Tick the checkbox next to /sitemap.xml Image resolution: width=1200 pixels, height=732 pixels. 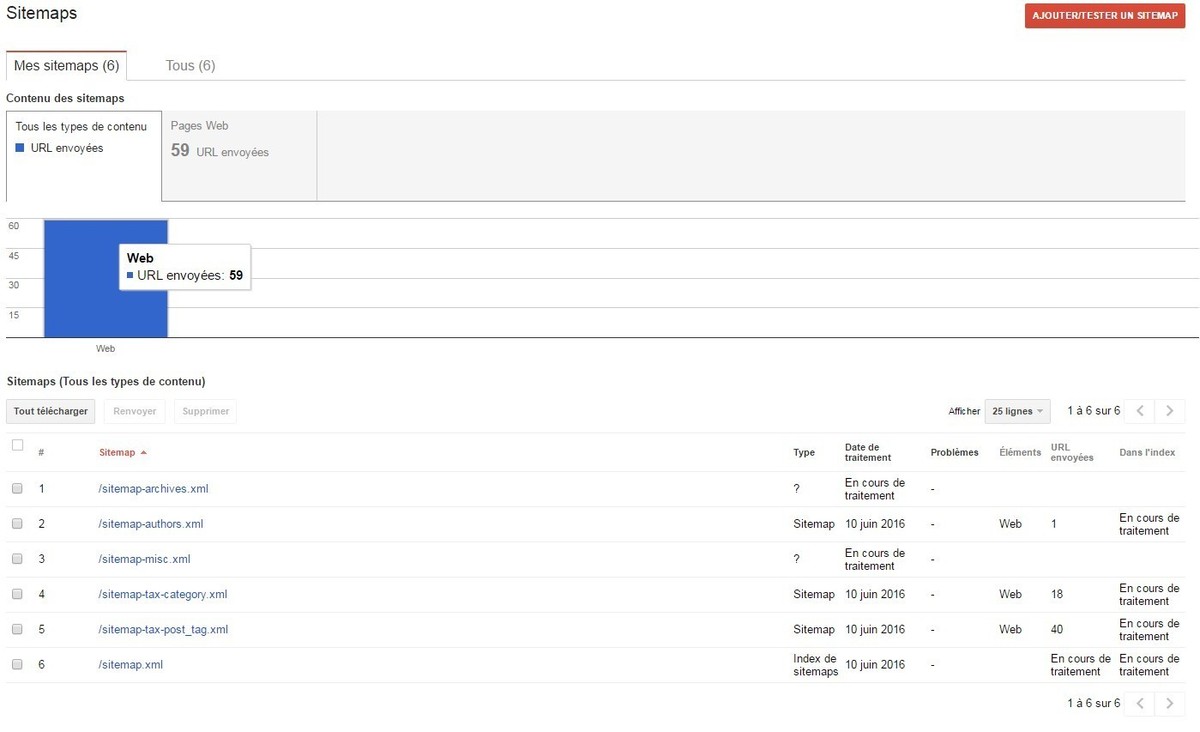(x=17, y=664)
